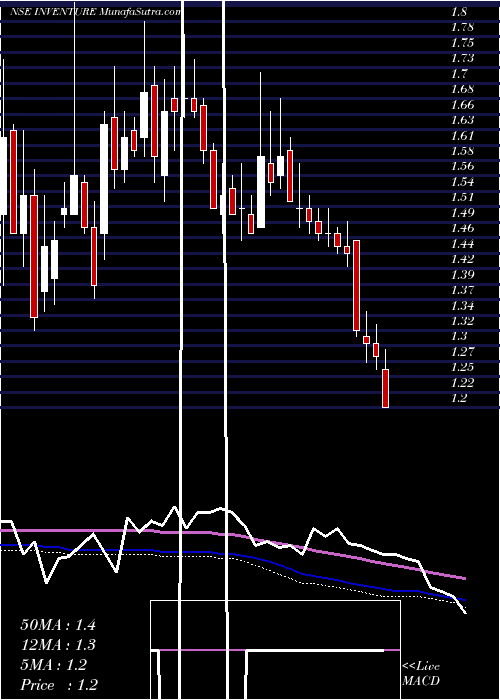Click the blue 12MA line's right end

(x=464, y=600)
